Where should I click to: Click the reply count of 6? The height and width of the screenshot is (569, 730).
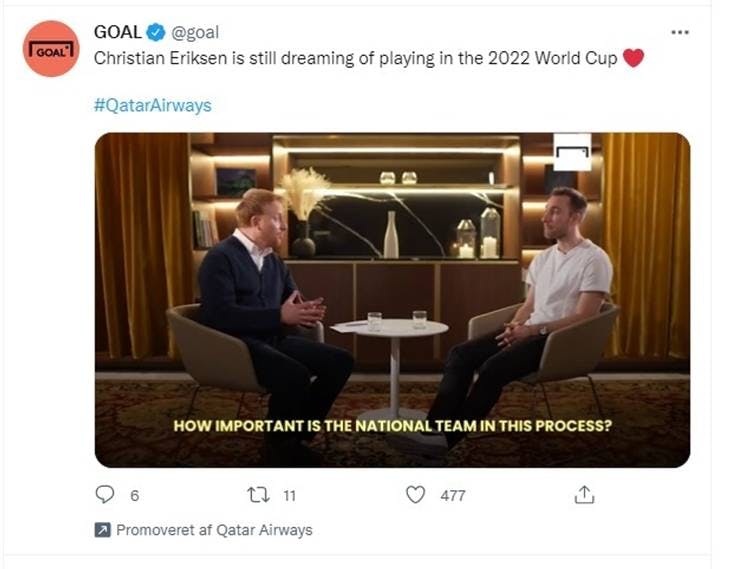pyautogui.click(x=134, y=495)
